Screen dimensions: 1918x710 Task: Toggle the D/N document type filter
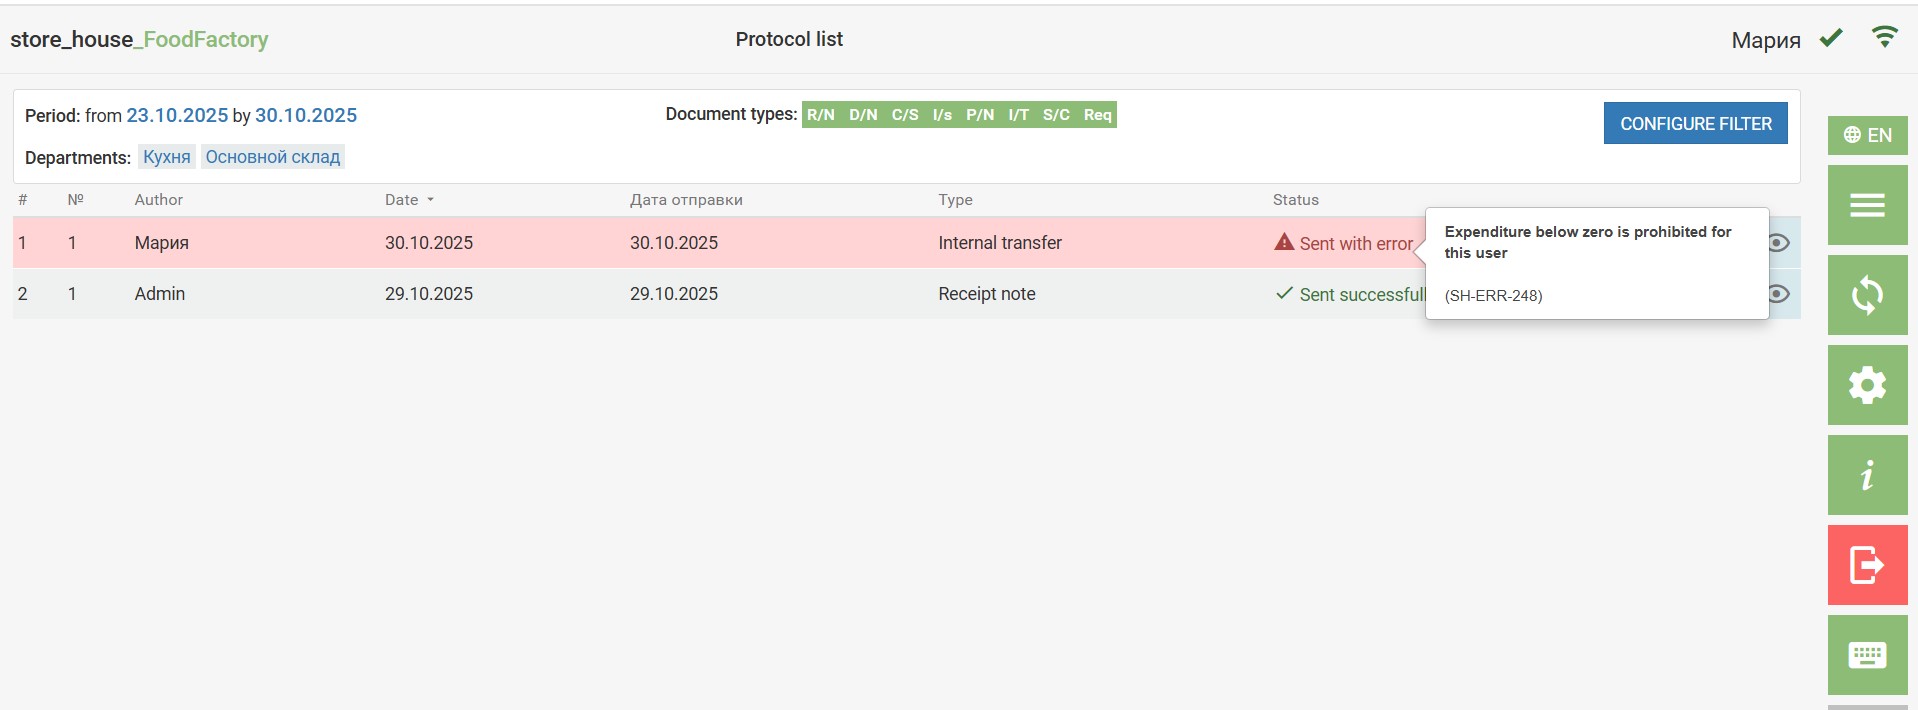pos(863,115)
